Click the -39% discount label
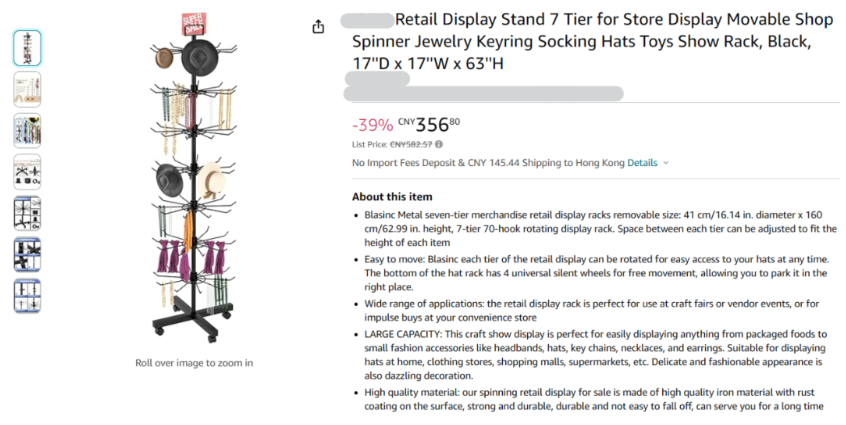 [372, 126]
